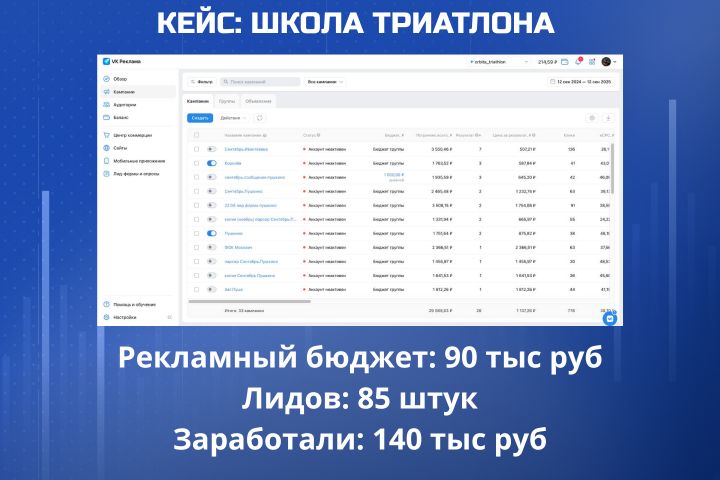Click the blue Создать button
The width and height of the screenshot is (720, 480).
tap(200, 118)
